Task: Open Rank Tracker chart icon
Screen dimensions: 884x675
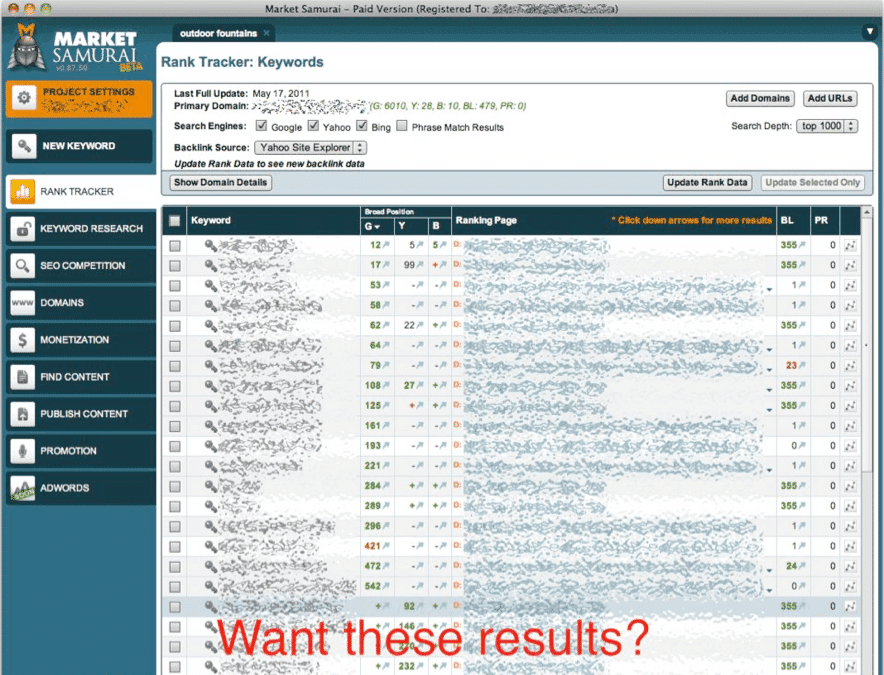Action: click(x=23, y=192)
